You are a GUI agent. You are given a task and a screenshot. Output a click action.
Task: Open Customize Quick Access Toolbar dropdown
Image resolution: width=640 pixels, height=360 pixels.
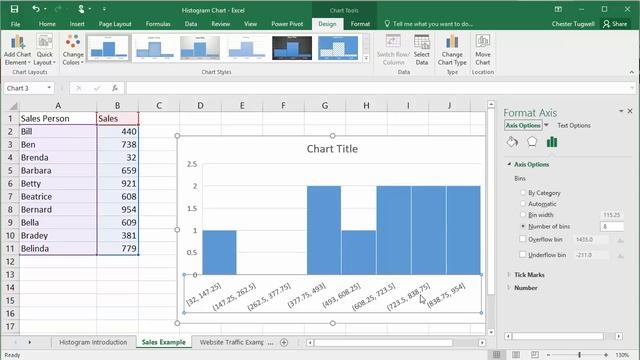[104, 9]
